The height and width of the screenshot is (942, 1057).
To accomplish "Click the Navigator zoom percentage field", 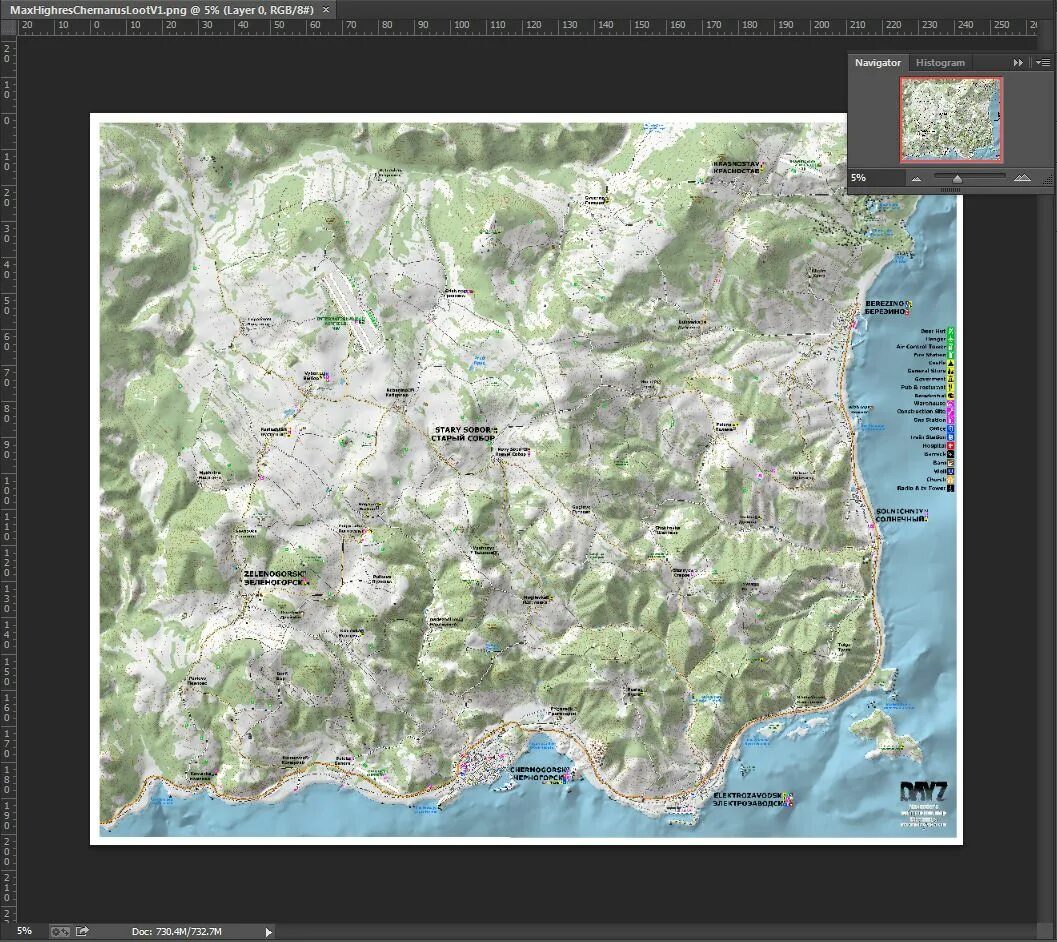I will tap(874, 178).
